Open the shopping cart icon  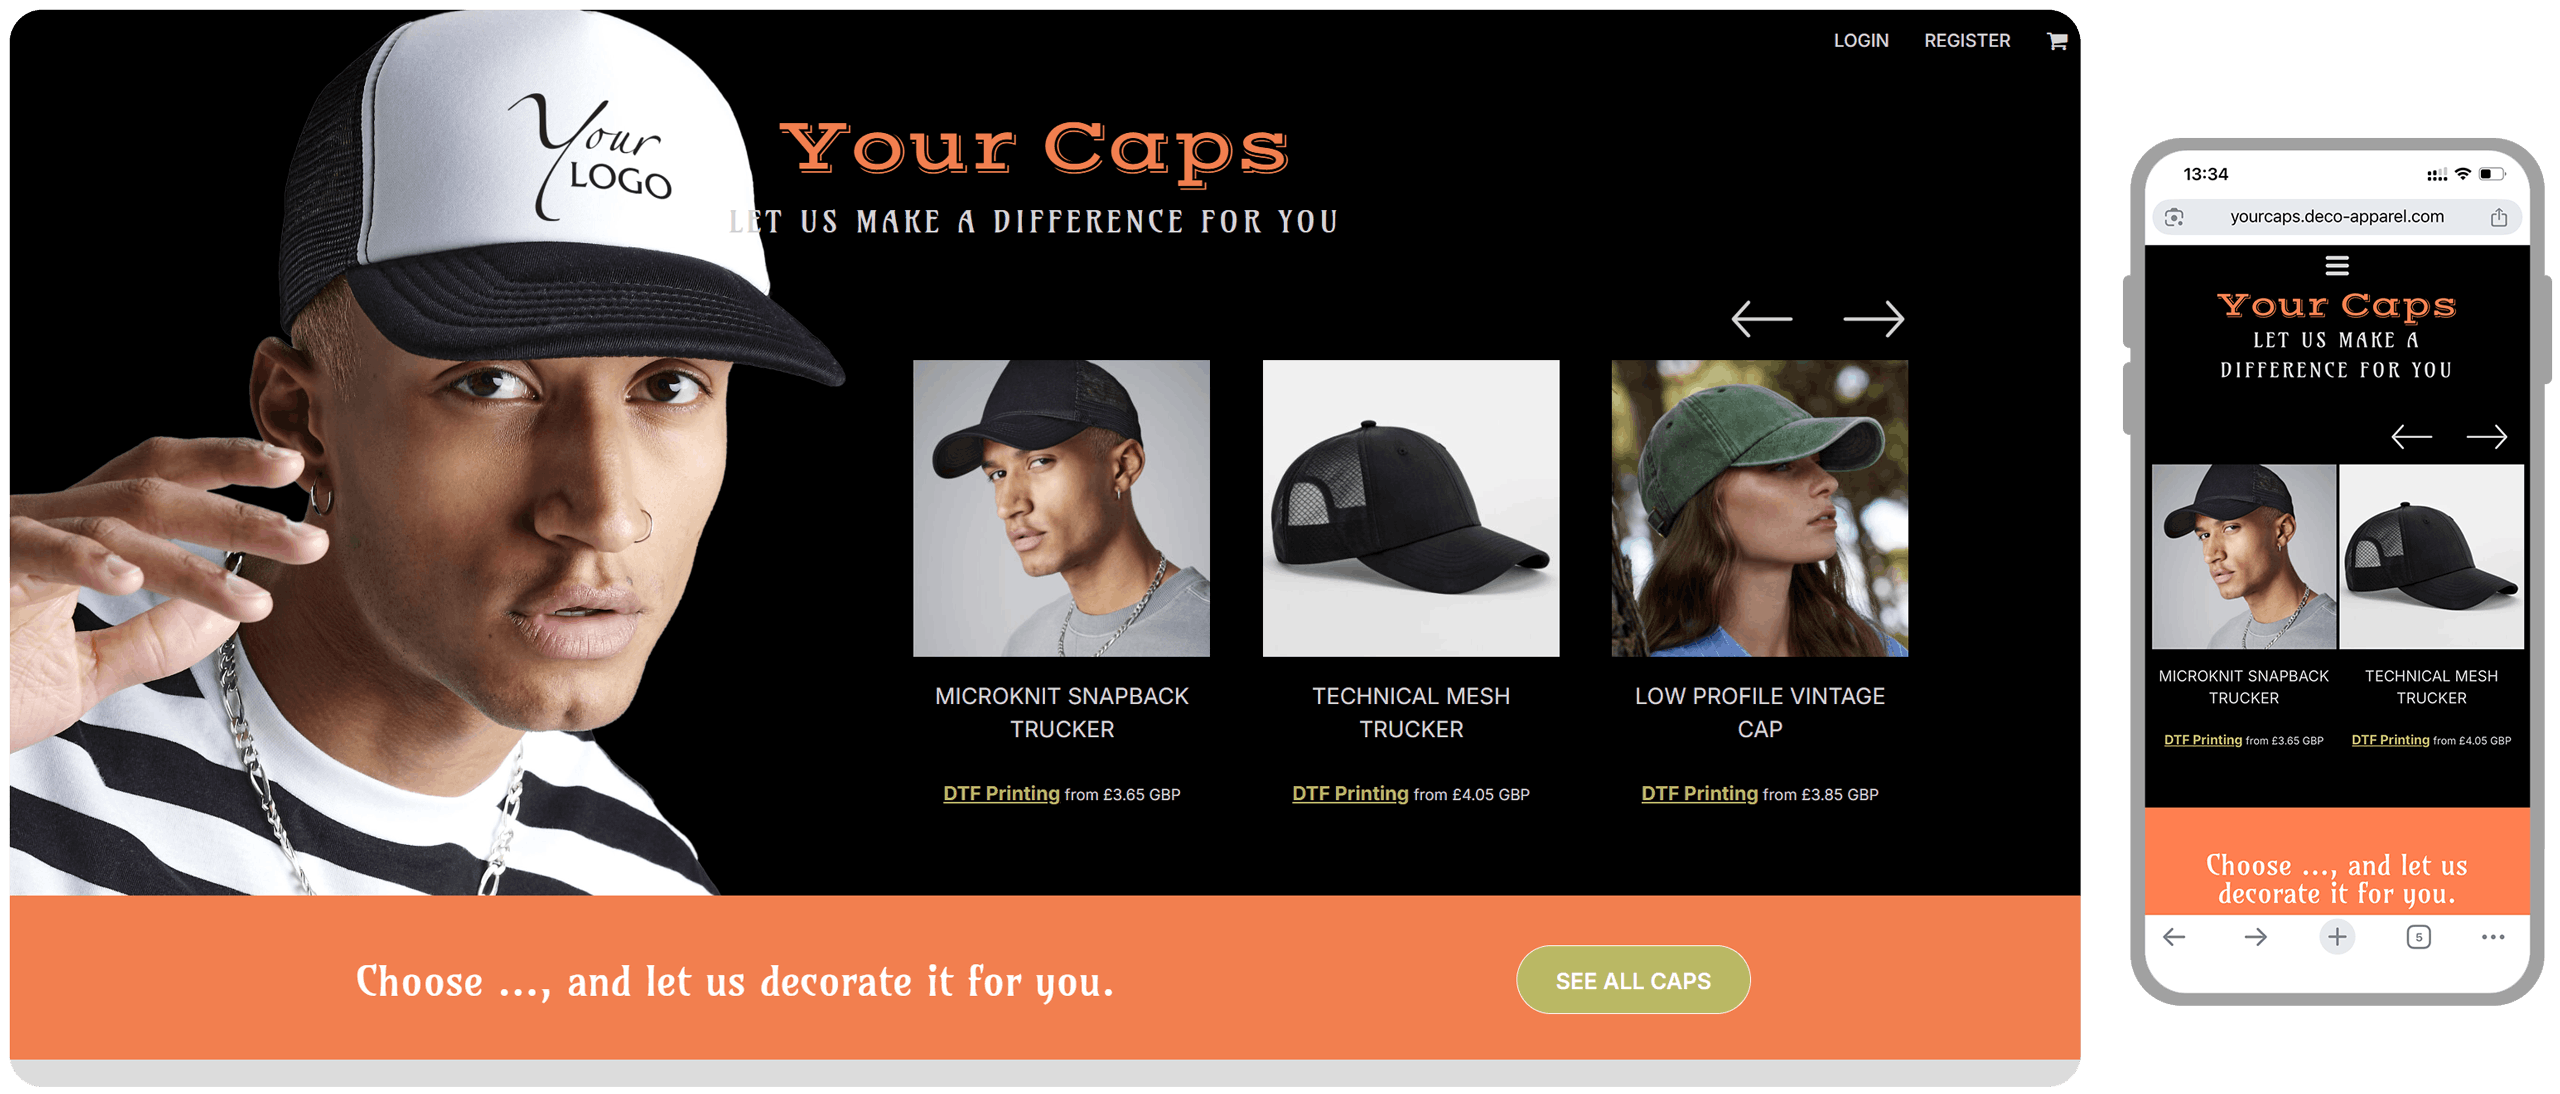click(x=2056, y=41)
